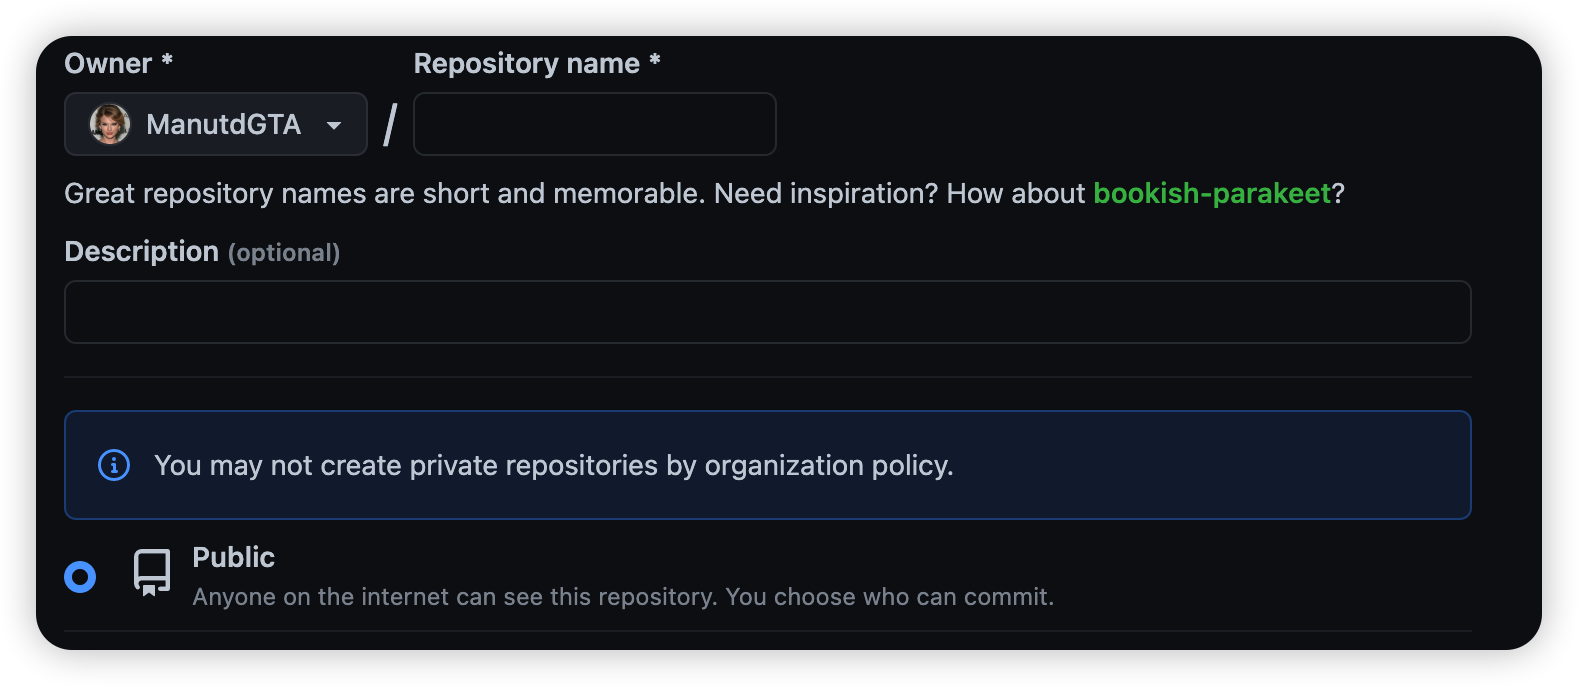Click the info icon in the policy banner
This screenshot has width=1578, height=686.
pos(114,465)
